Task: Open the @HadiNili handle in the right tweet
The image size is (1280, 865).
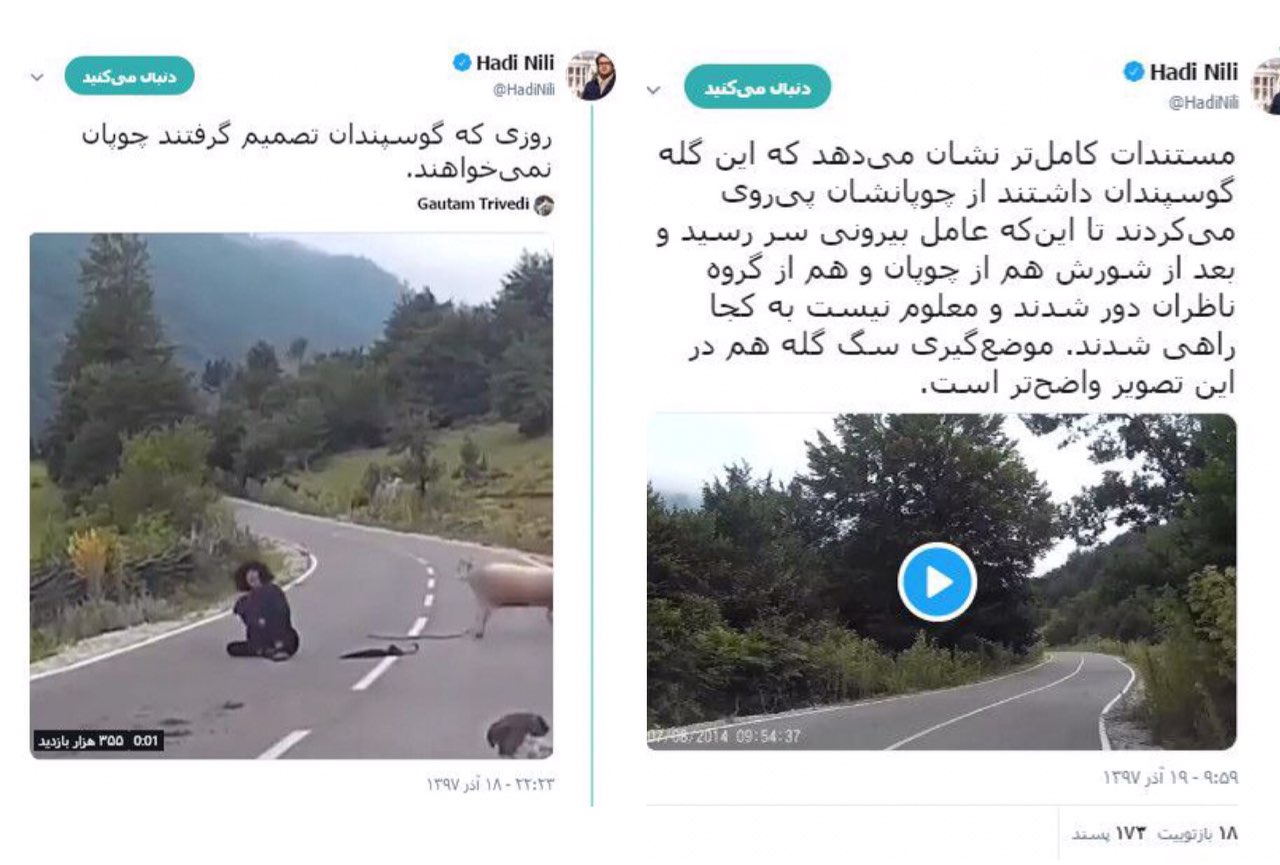Action: [x=1204, y=102]
